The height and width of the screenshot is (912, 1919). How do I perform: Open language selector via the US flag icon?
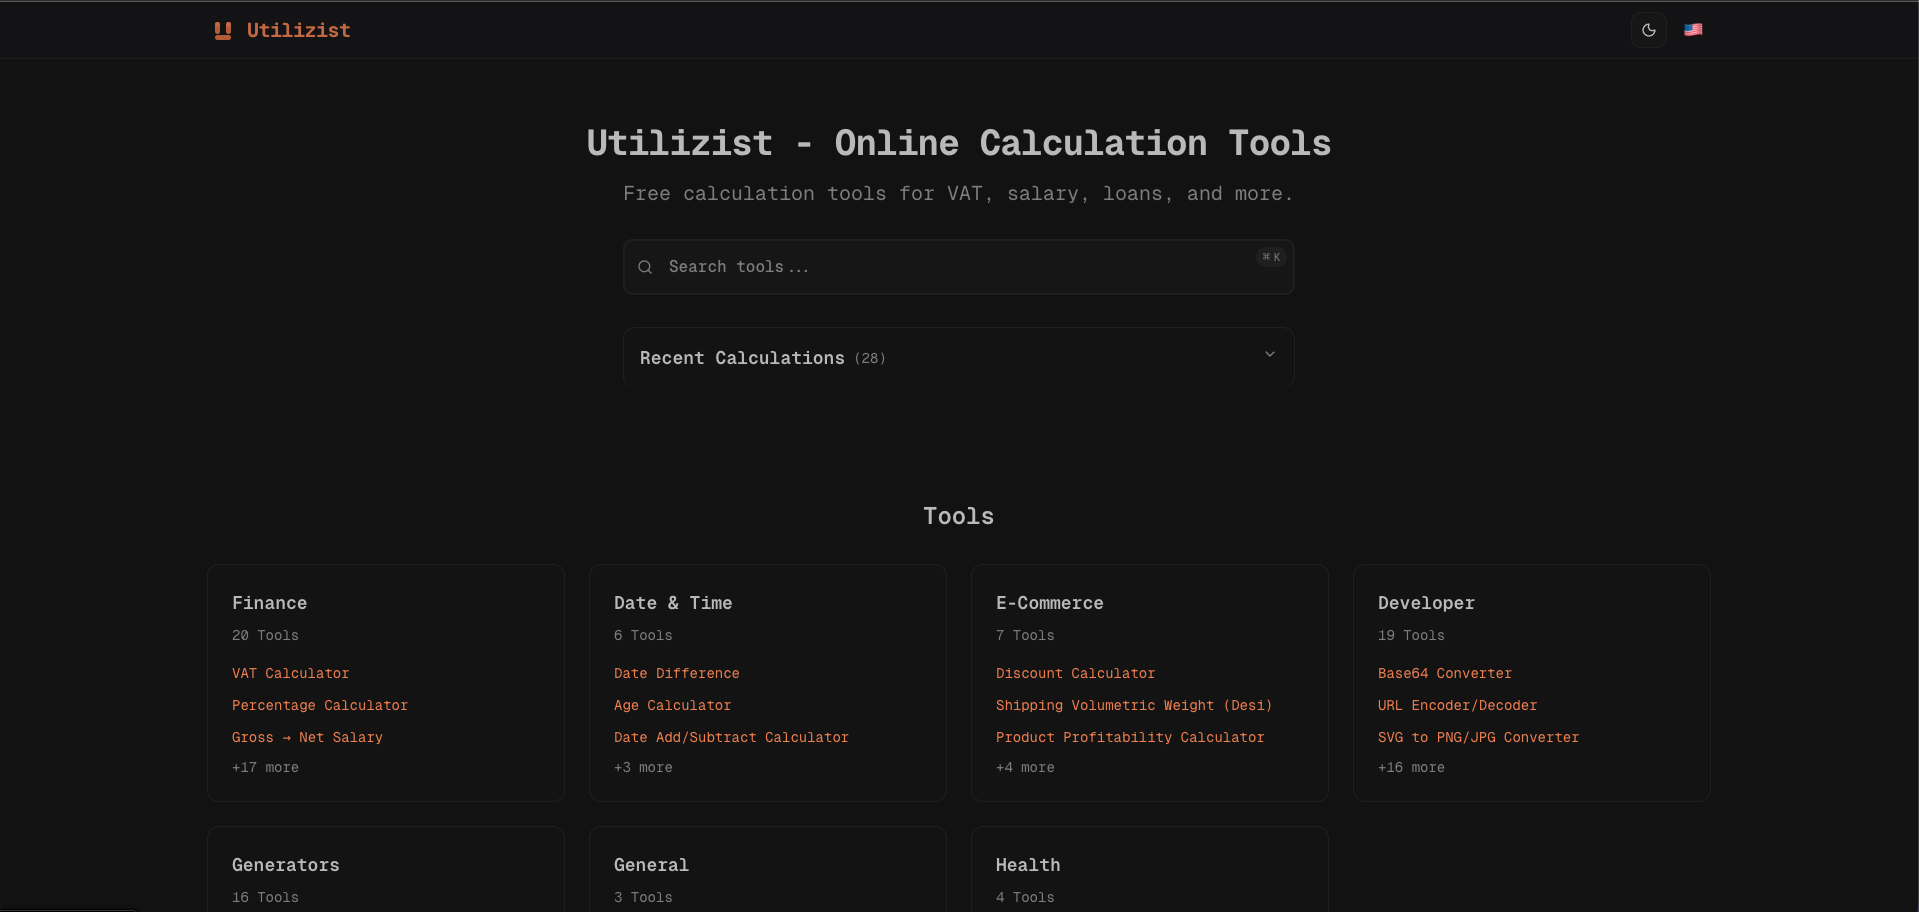(x=1694, y=30)
